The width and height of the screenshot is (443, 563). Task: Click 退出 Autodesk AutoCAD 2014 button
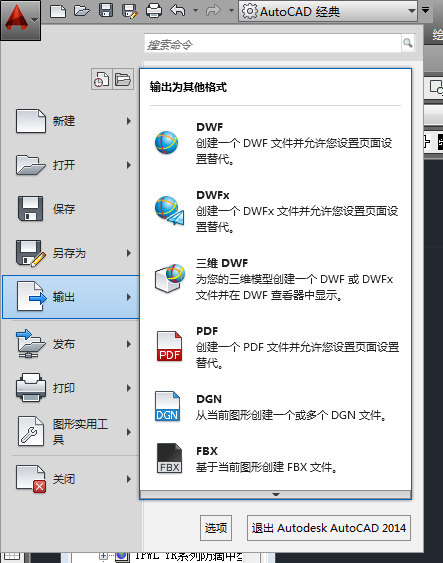328,528
